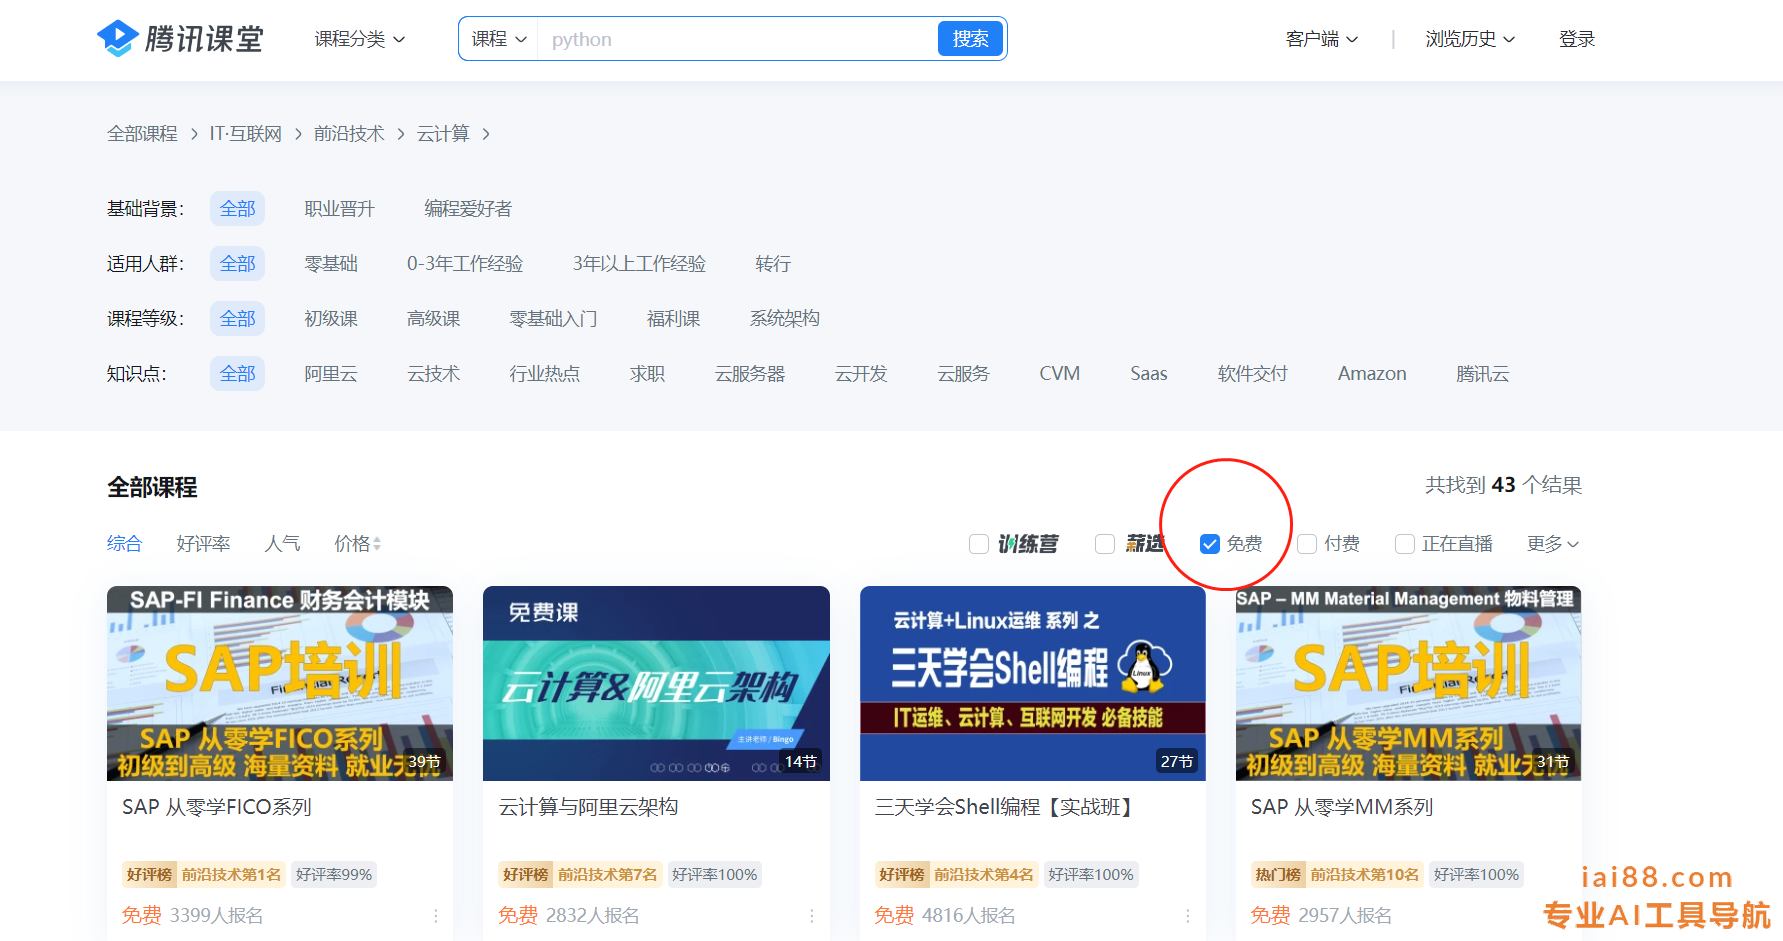
Task: Filter by 0-3年工作经验
Action: pos(465,264)
